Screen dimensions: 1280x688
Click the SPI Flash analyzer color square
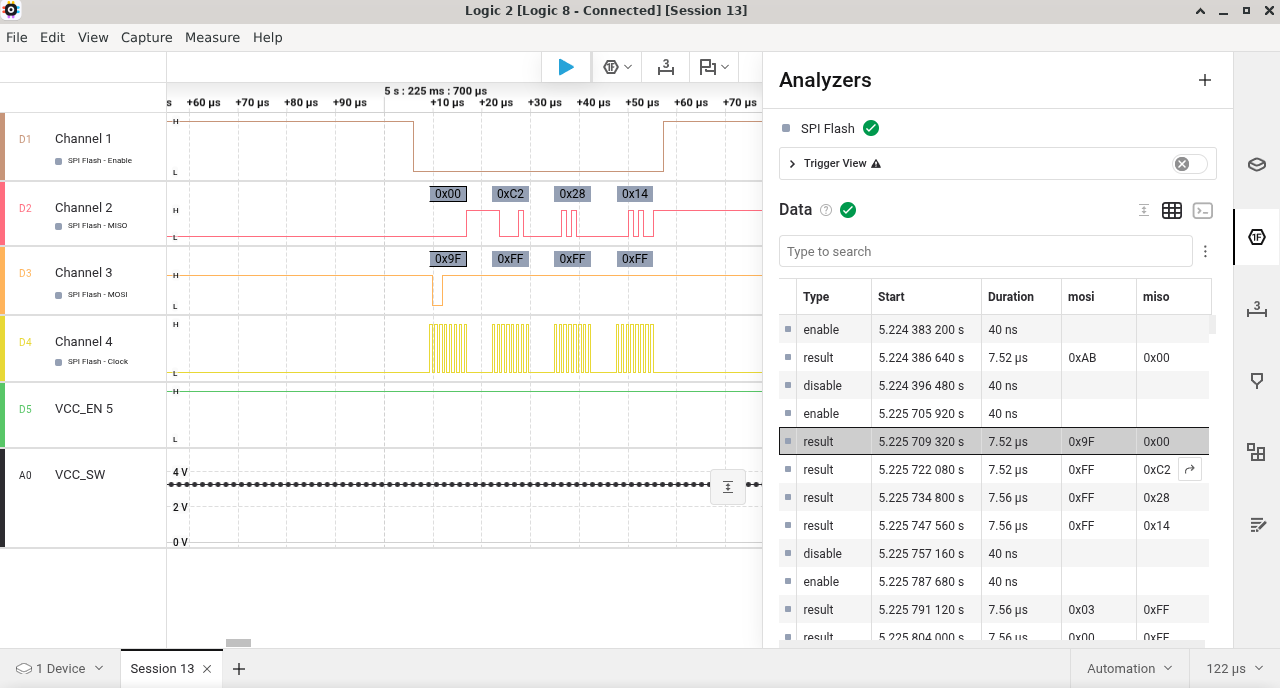click(787, 128)
